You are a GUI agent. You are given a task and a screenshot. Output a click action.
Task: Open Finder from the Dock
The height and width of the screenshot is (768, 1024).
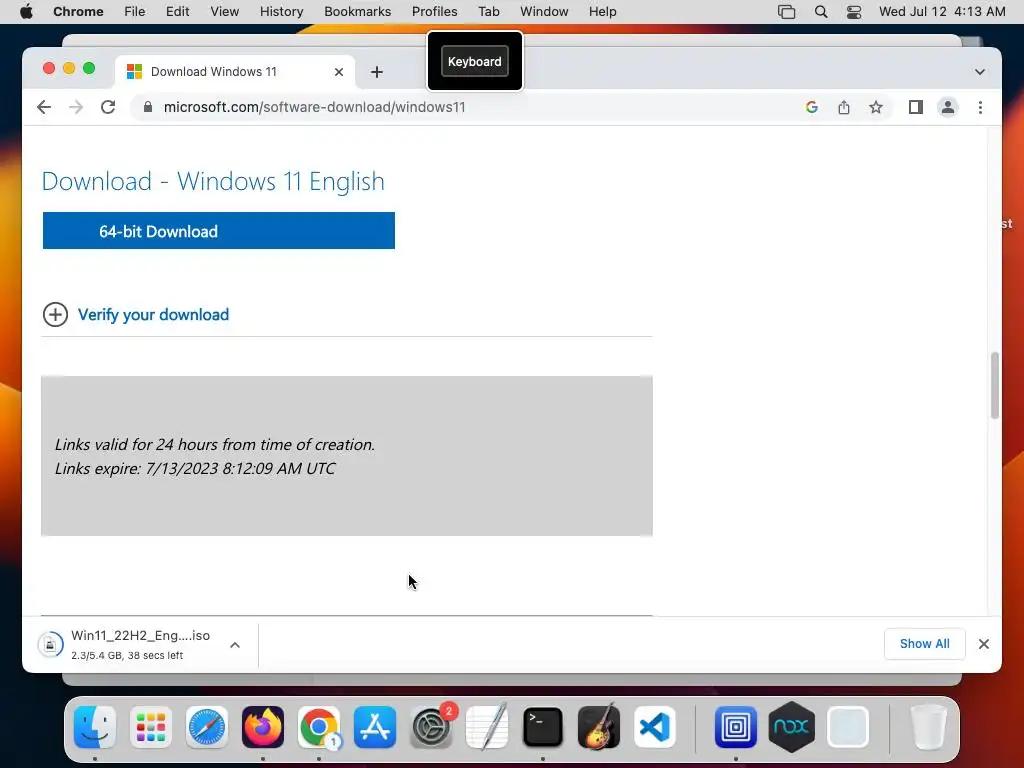click(95, 726)
